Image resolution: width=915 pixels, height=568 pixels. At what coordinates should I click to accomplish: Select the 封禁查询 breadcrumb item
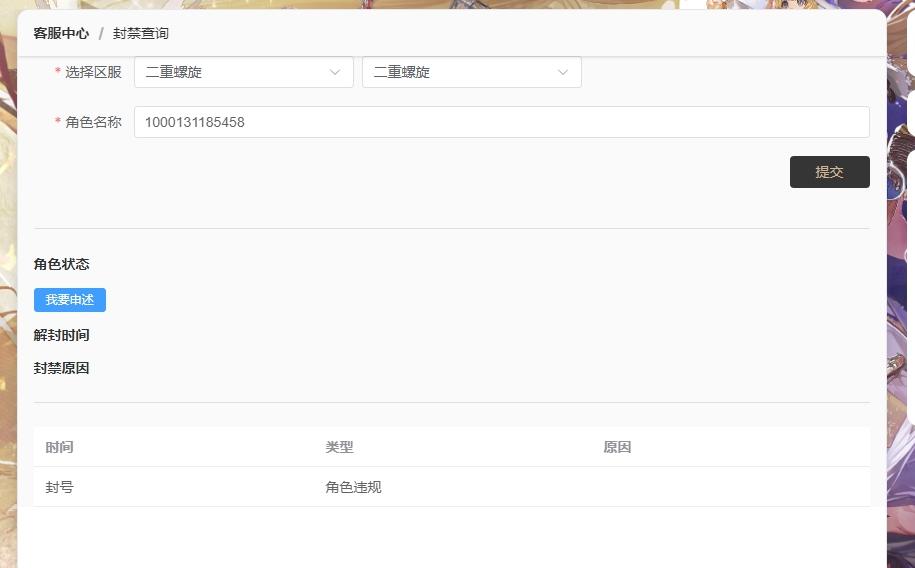coord(141,34)
